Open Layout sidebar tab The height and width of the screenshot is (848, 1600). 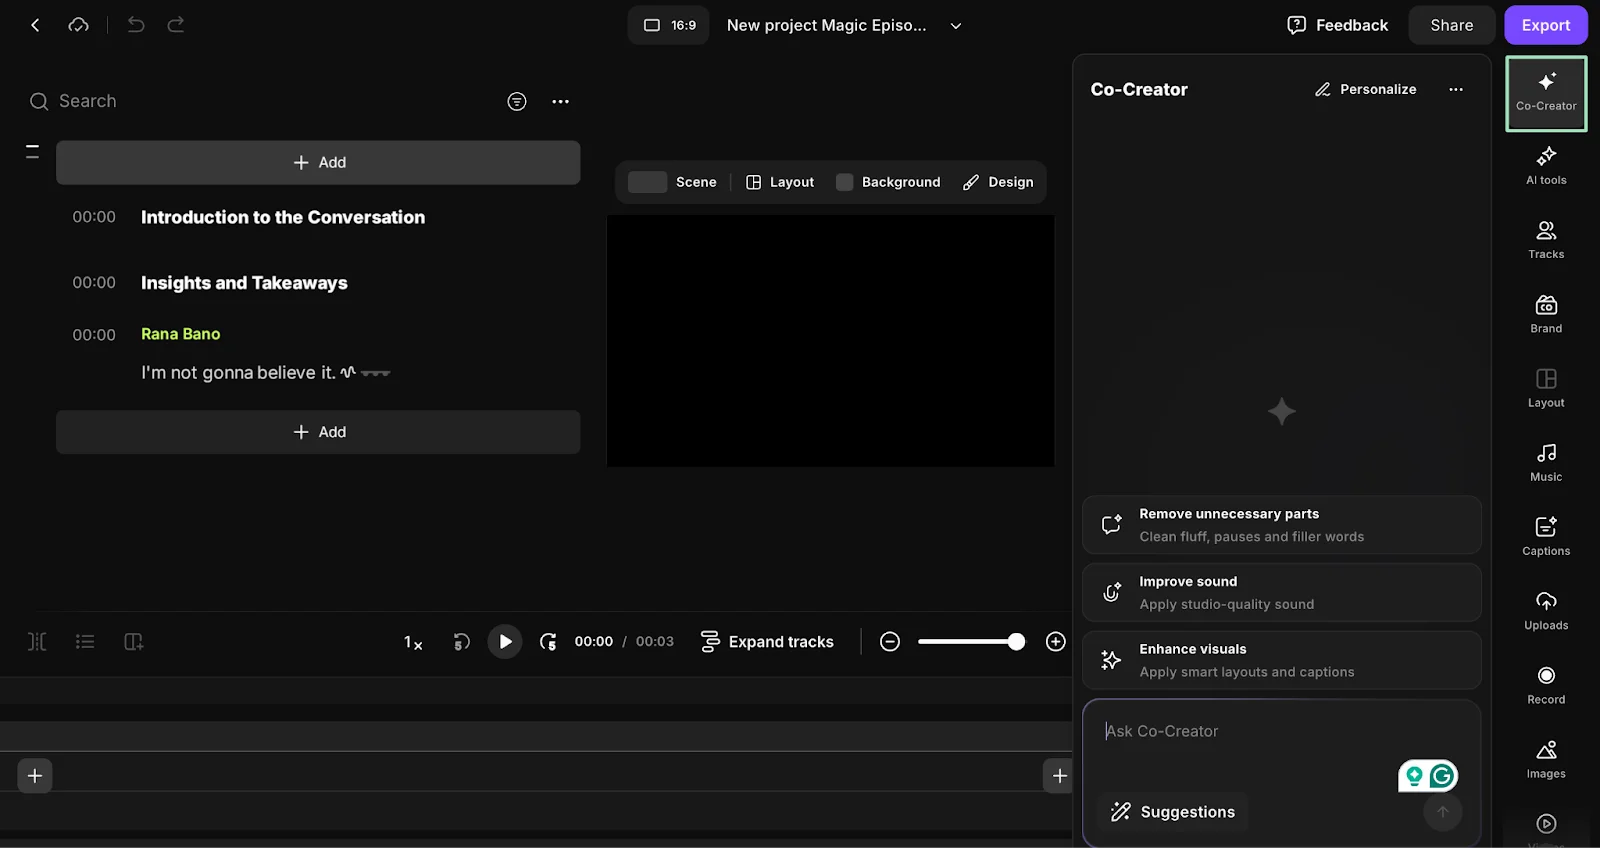point(1546,389)
